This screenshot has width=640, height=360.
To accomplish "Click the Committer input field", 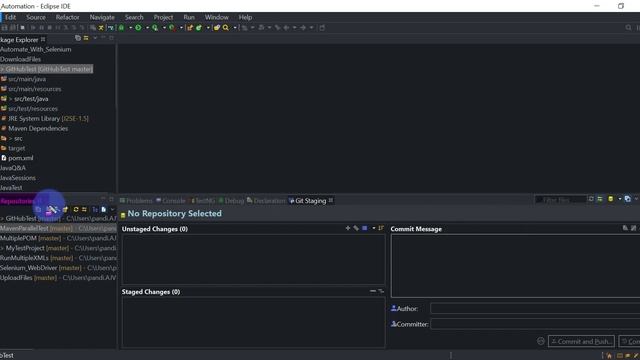I will (x=535, y=324).
